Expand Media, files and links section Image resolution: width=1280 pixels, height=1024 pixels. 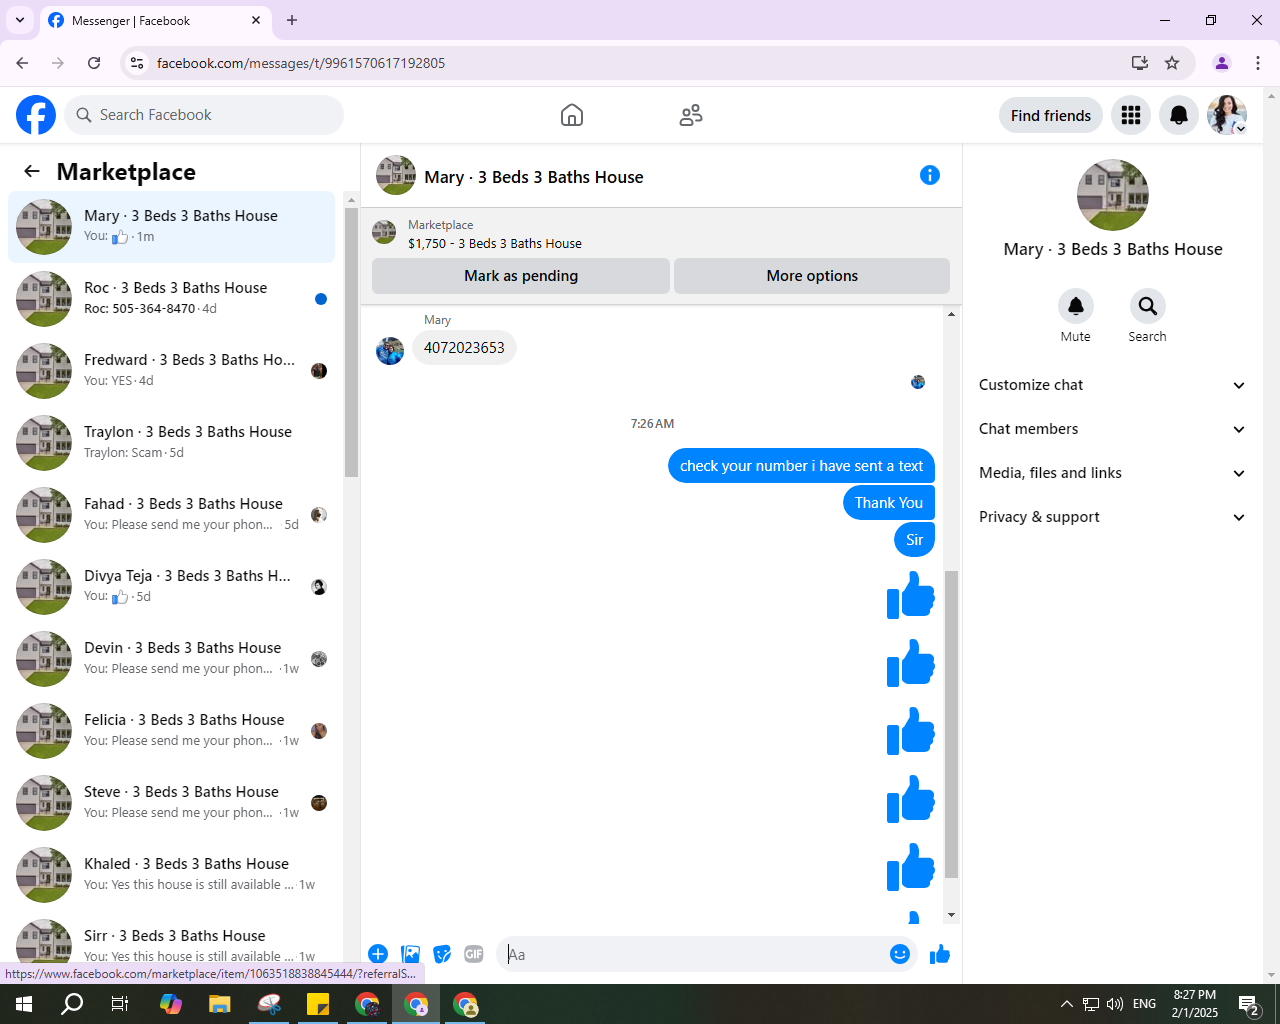pos(1112,473)
